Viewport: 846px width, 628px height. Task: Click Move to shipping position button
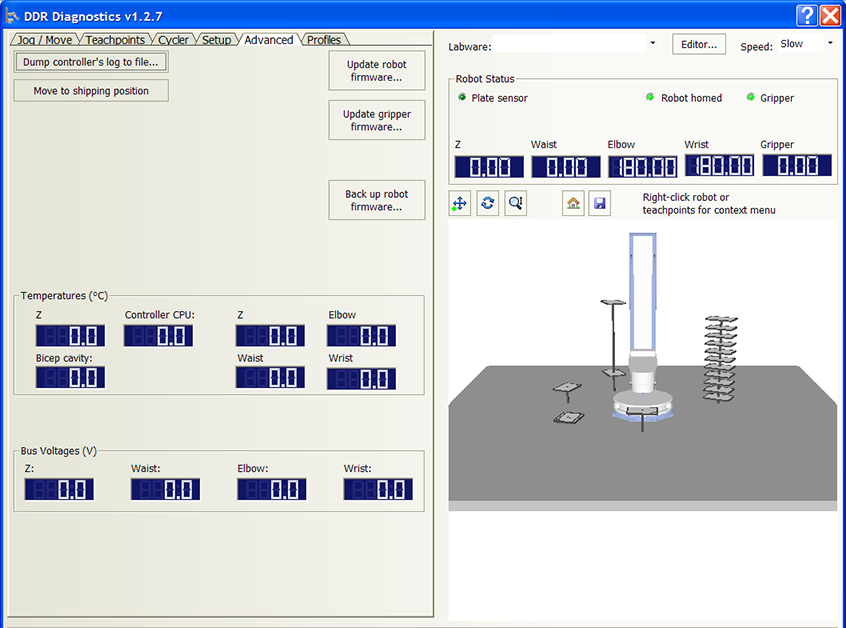point(91,91)
